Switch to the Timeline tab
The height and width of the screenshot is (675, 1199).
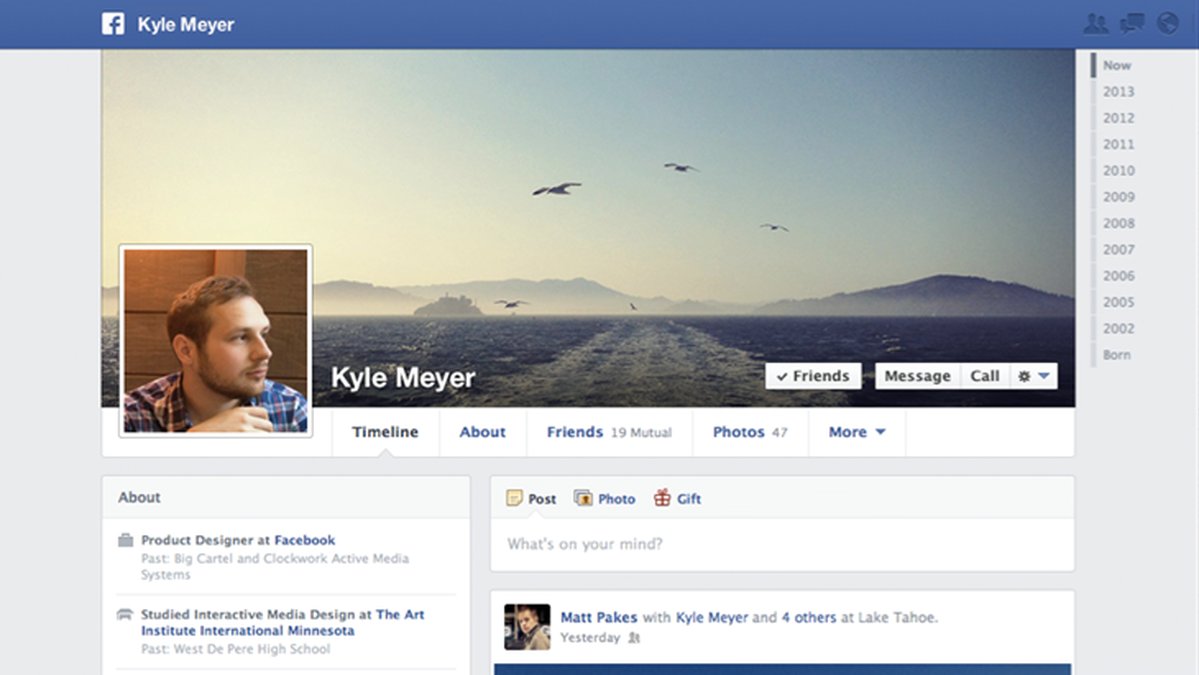[385, 432]
